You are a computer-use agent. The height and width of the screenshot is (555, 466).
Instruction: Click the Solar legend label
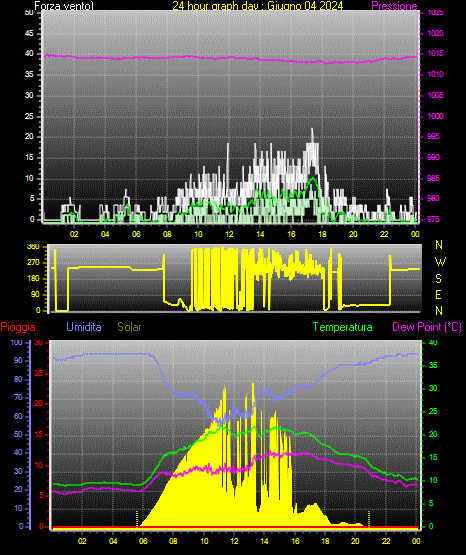(129, 327)
